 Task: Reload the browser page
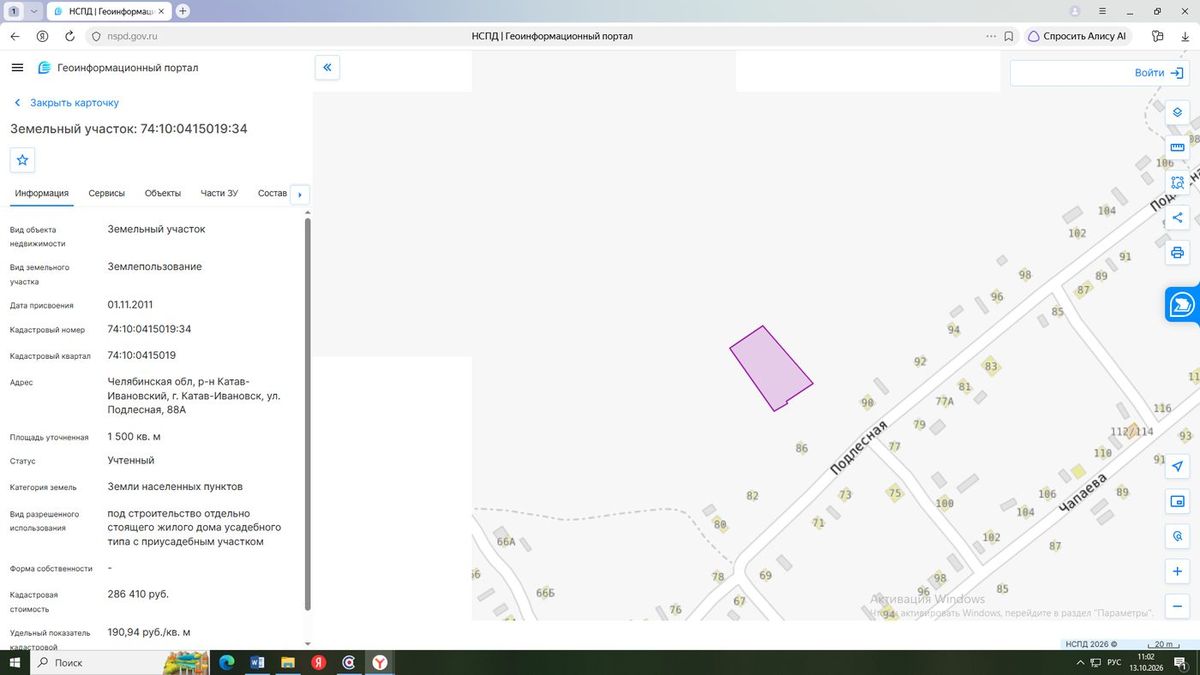[x=70, y=36]
